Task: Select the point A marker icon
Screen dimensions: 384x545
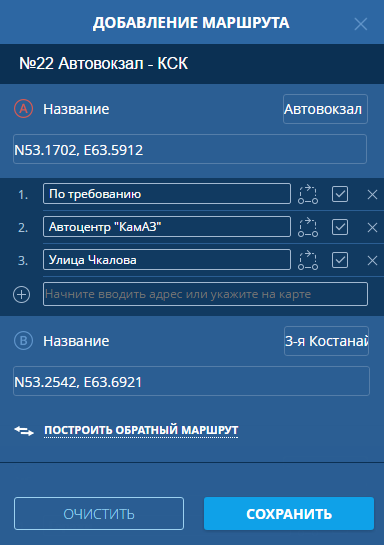Action: (x=23, y=109)
